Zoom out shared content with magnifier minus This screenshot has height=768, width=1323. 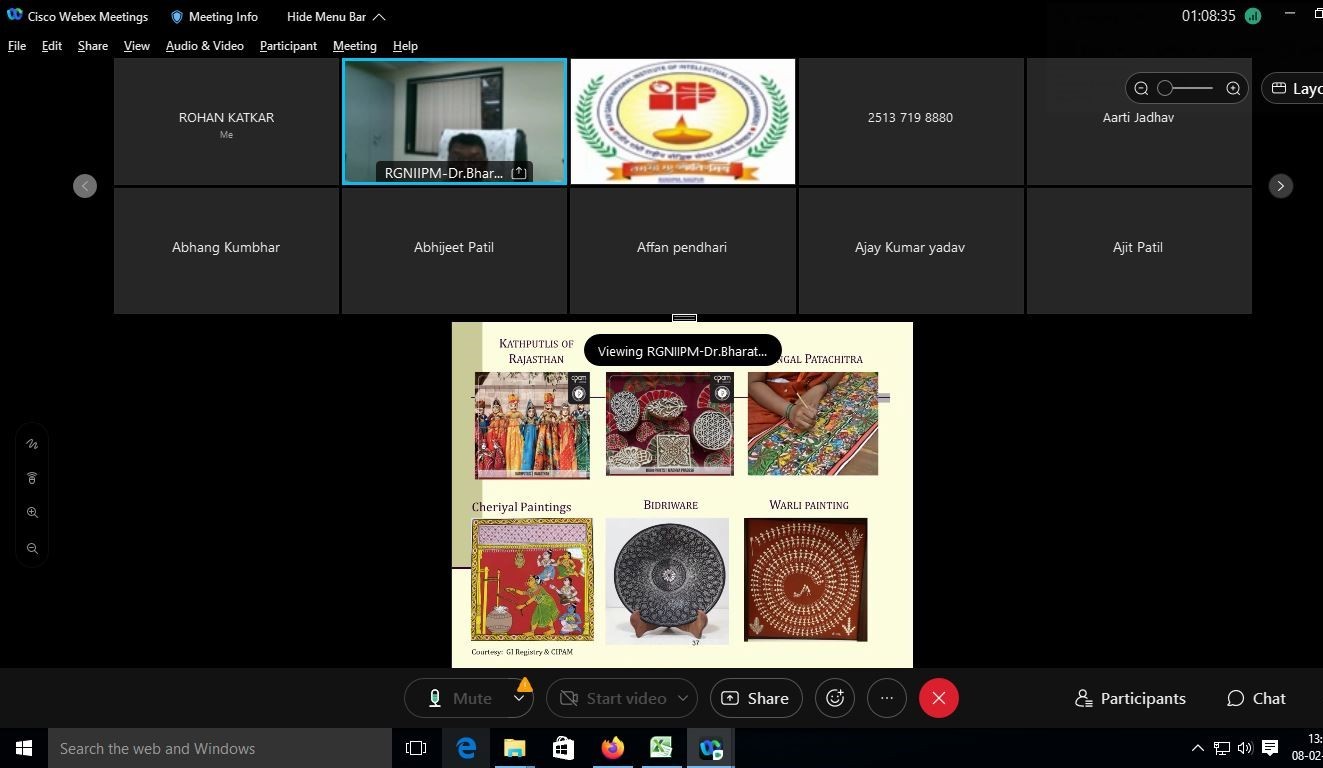[32, 548]
